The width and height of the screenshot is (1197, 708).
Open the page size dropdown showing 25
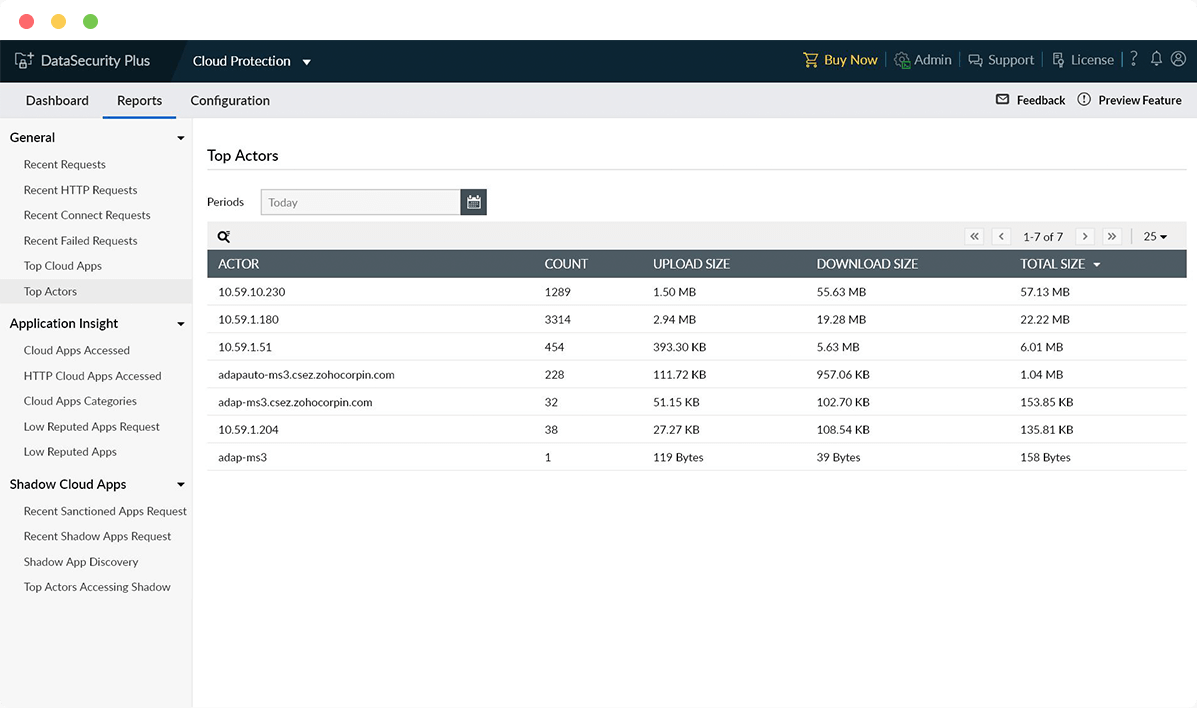(1154, 236)
